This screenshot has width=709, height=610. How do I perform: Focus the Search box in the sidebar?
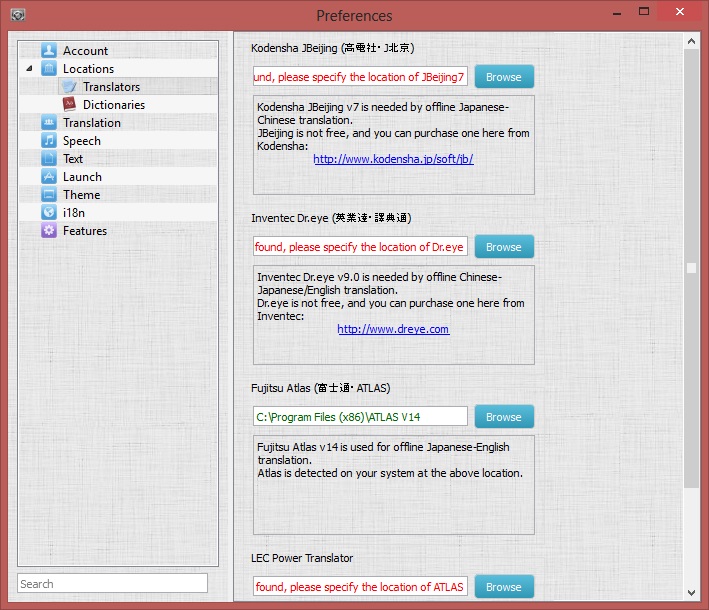point(113,583)
